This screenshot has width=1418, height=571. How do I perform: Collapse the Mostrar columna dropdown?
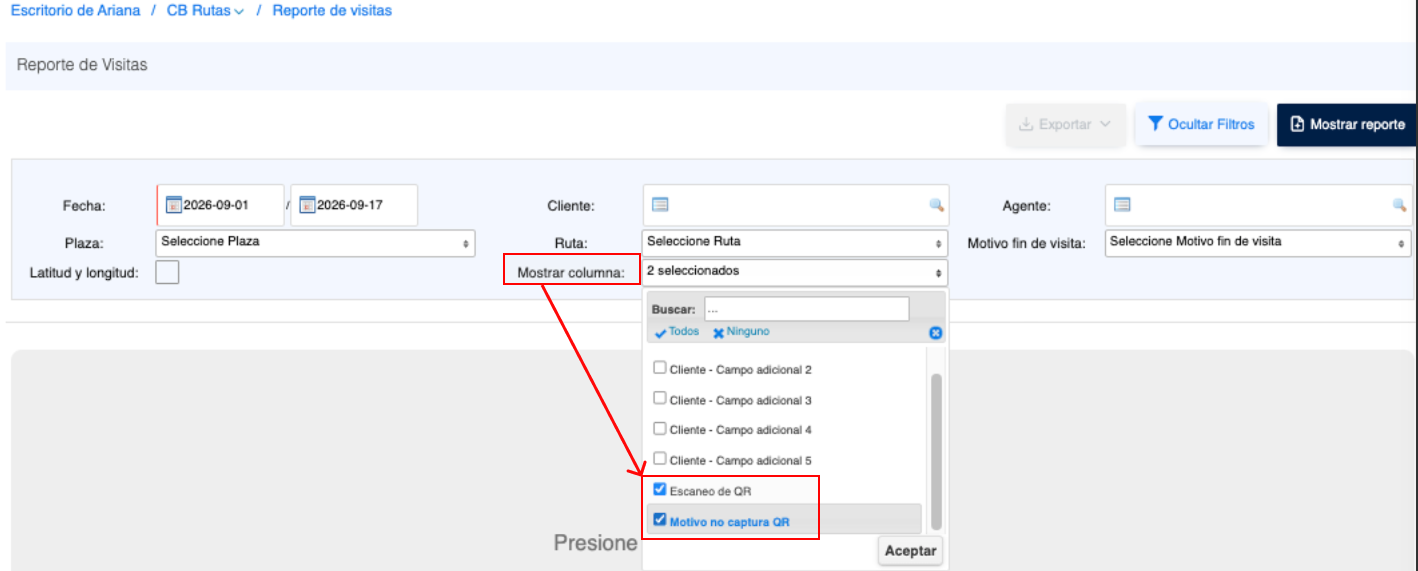click(795, 272)
